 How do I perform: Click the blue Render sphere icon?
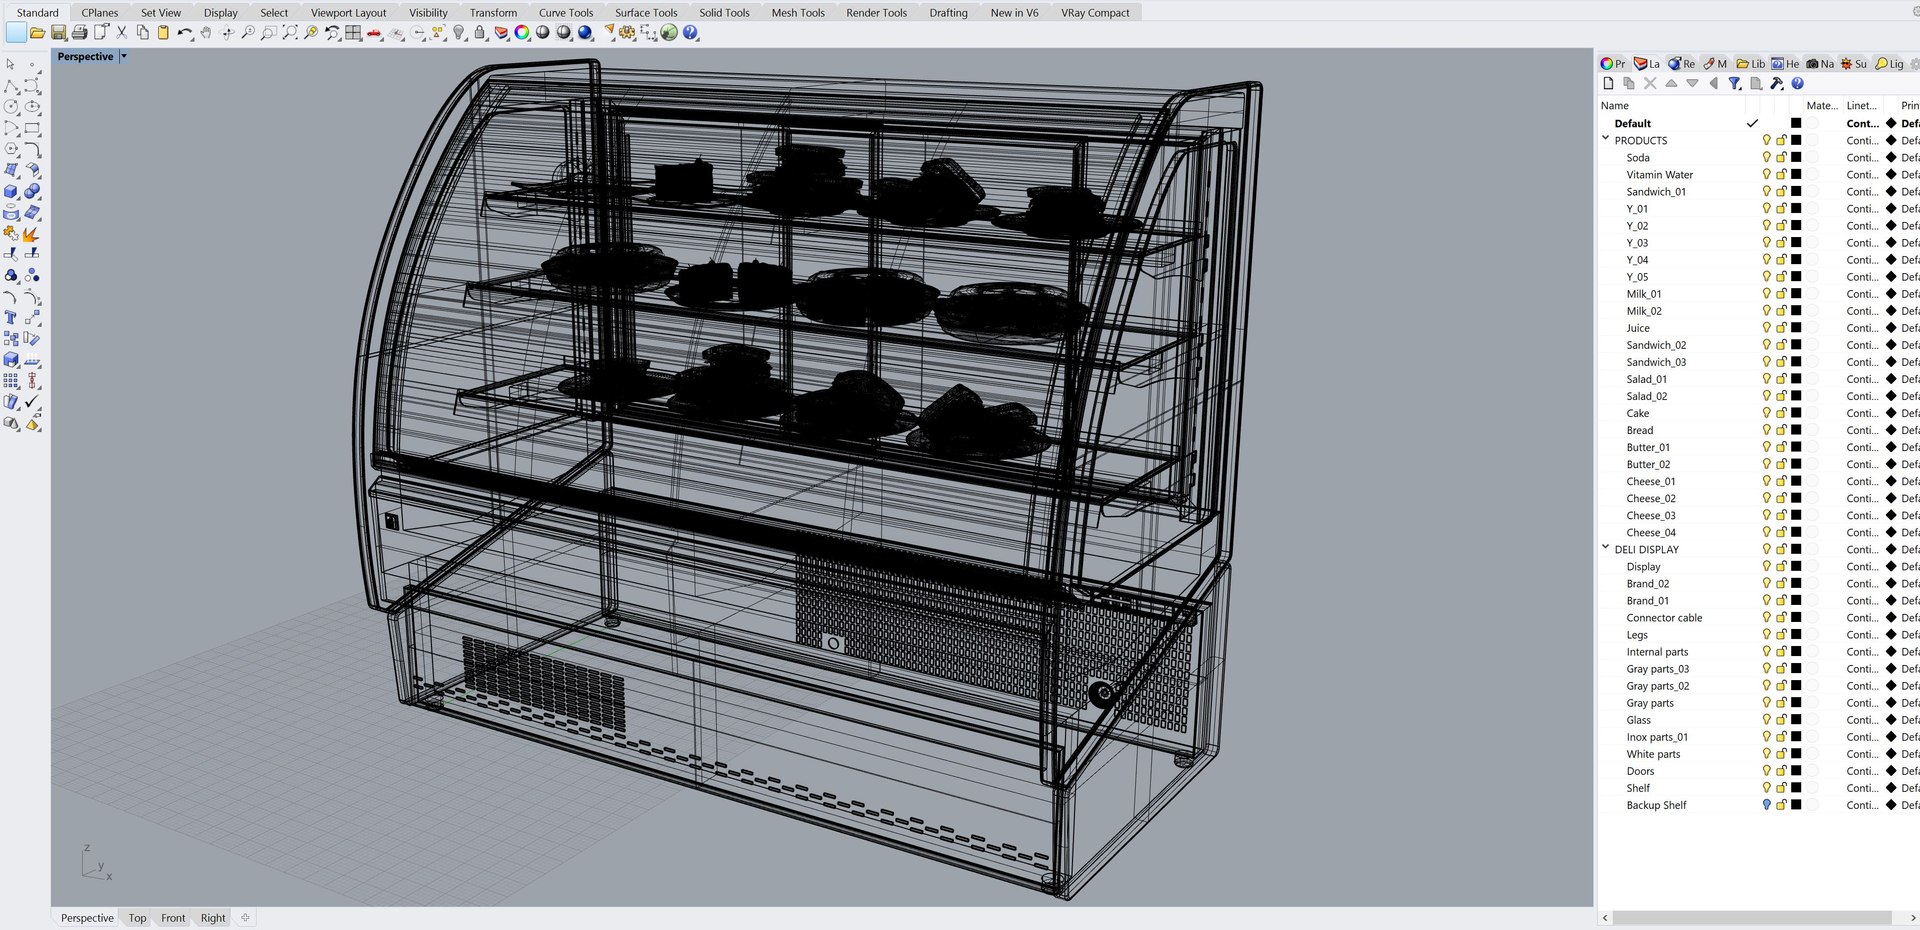click(x=585, y=33)
